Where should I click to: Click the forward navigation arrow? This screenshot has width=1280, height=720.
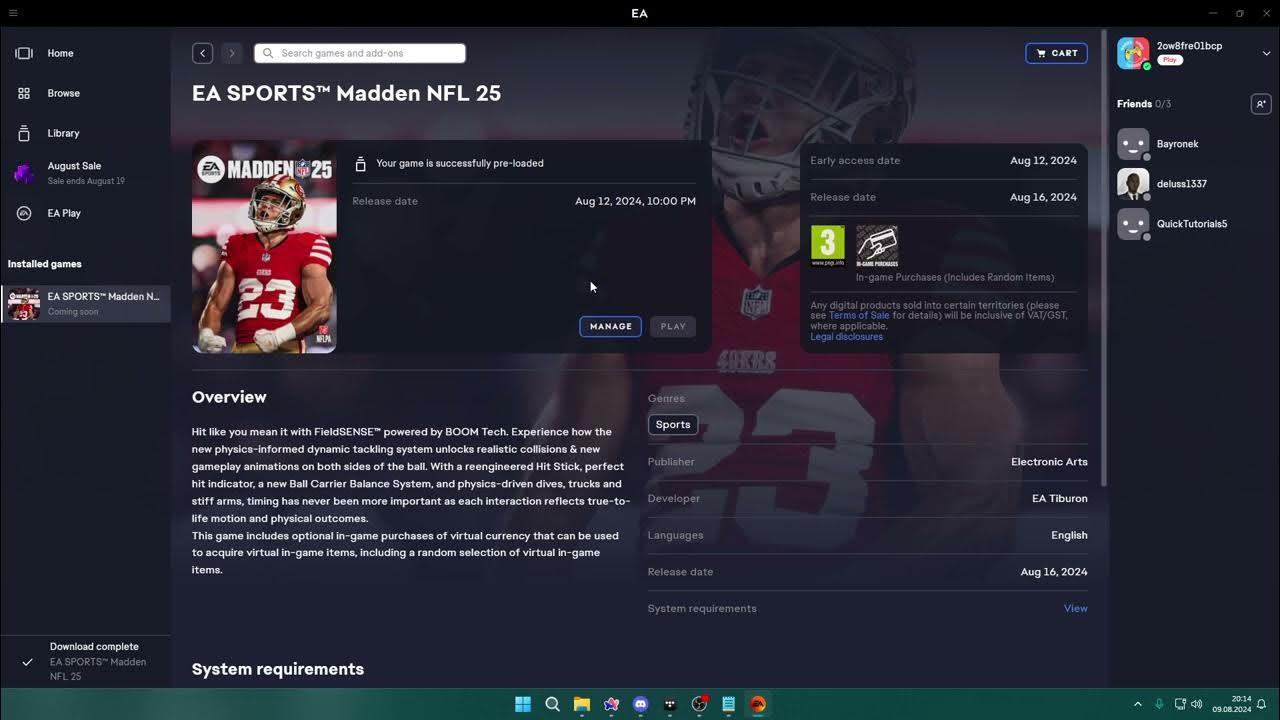point(231,53)
